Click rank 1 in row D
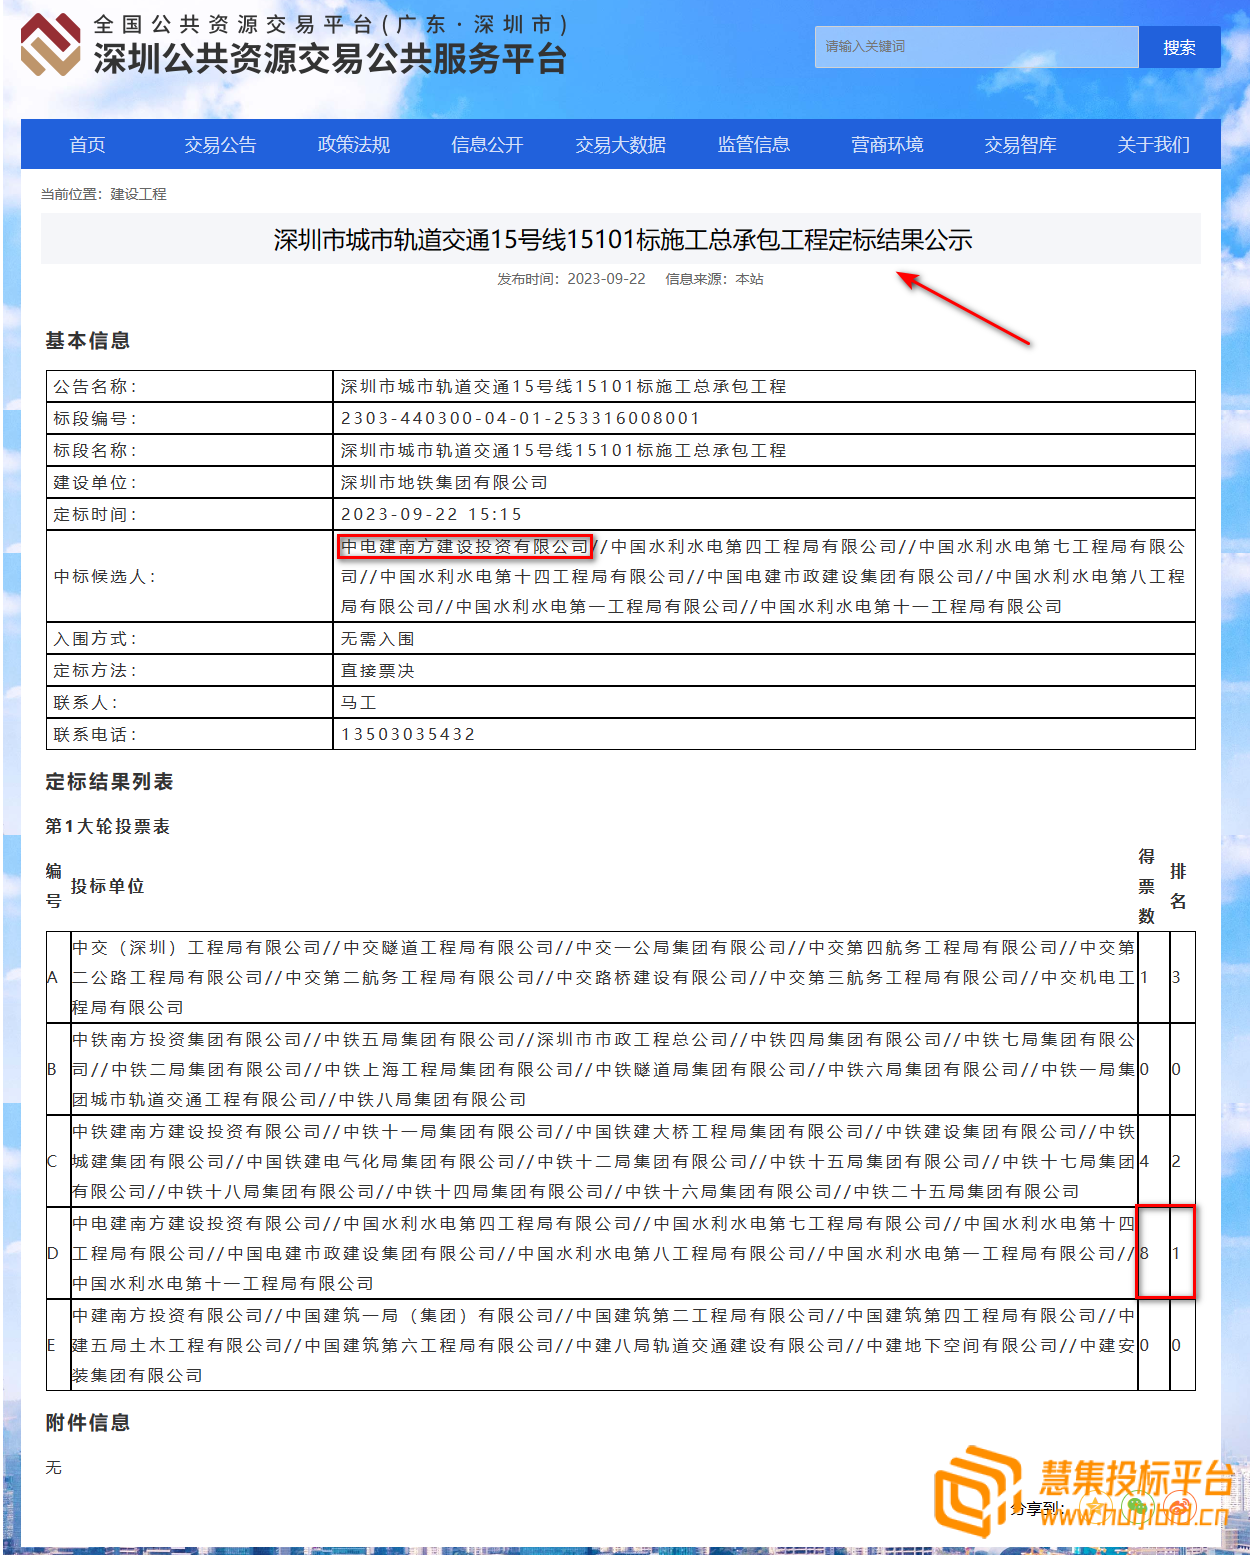Viewport: 1250px width, 1555px height. pyautogui.click(x=1176, y=1253)
